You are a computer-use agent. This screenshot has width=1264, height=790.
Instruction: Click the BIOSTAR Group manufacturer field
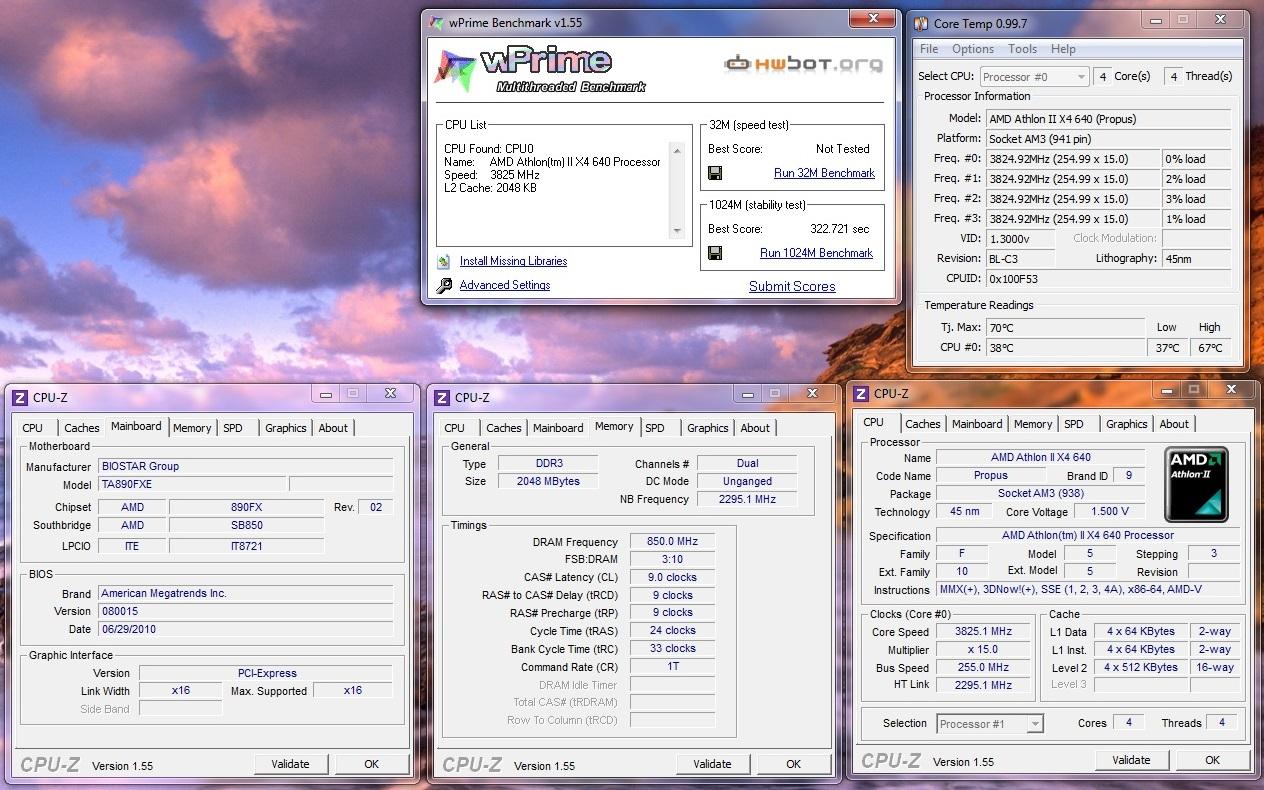[245, 466]
